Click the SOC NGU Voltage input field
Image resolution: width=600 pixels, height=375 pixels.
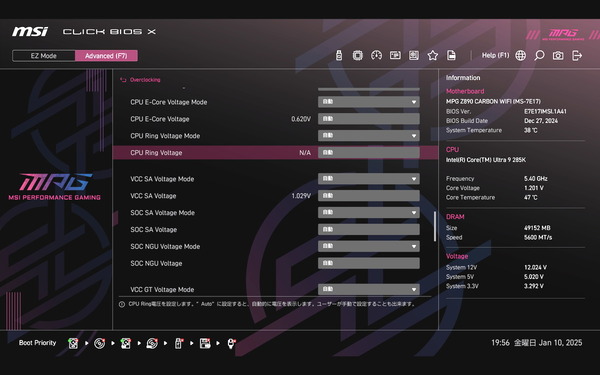click(x=368, y=263)
